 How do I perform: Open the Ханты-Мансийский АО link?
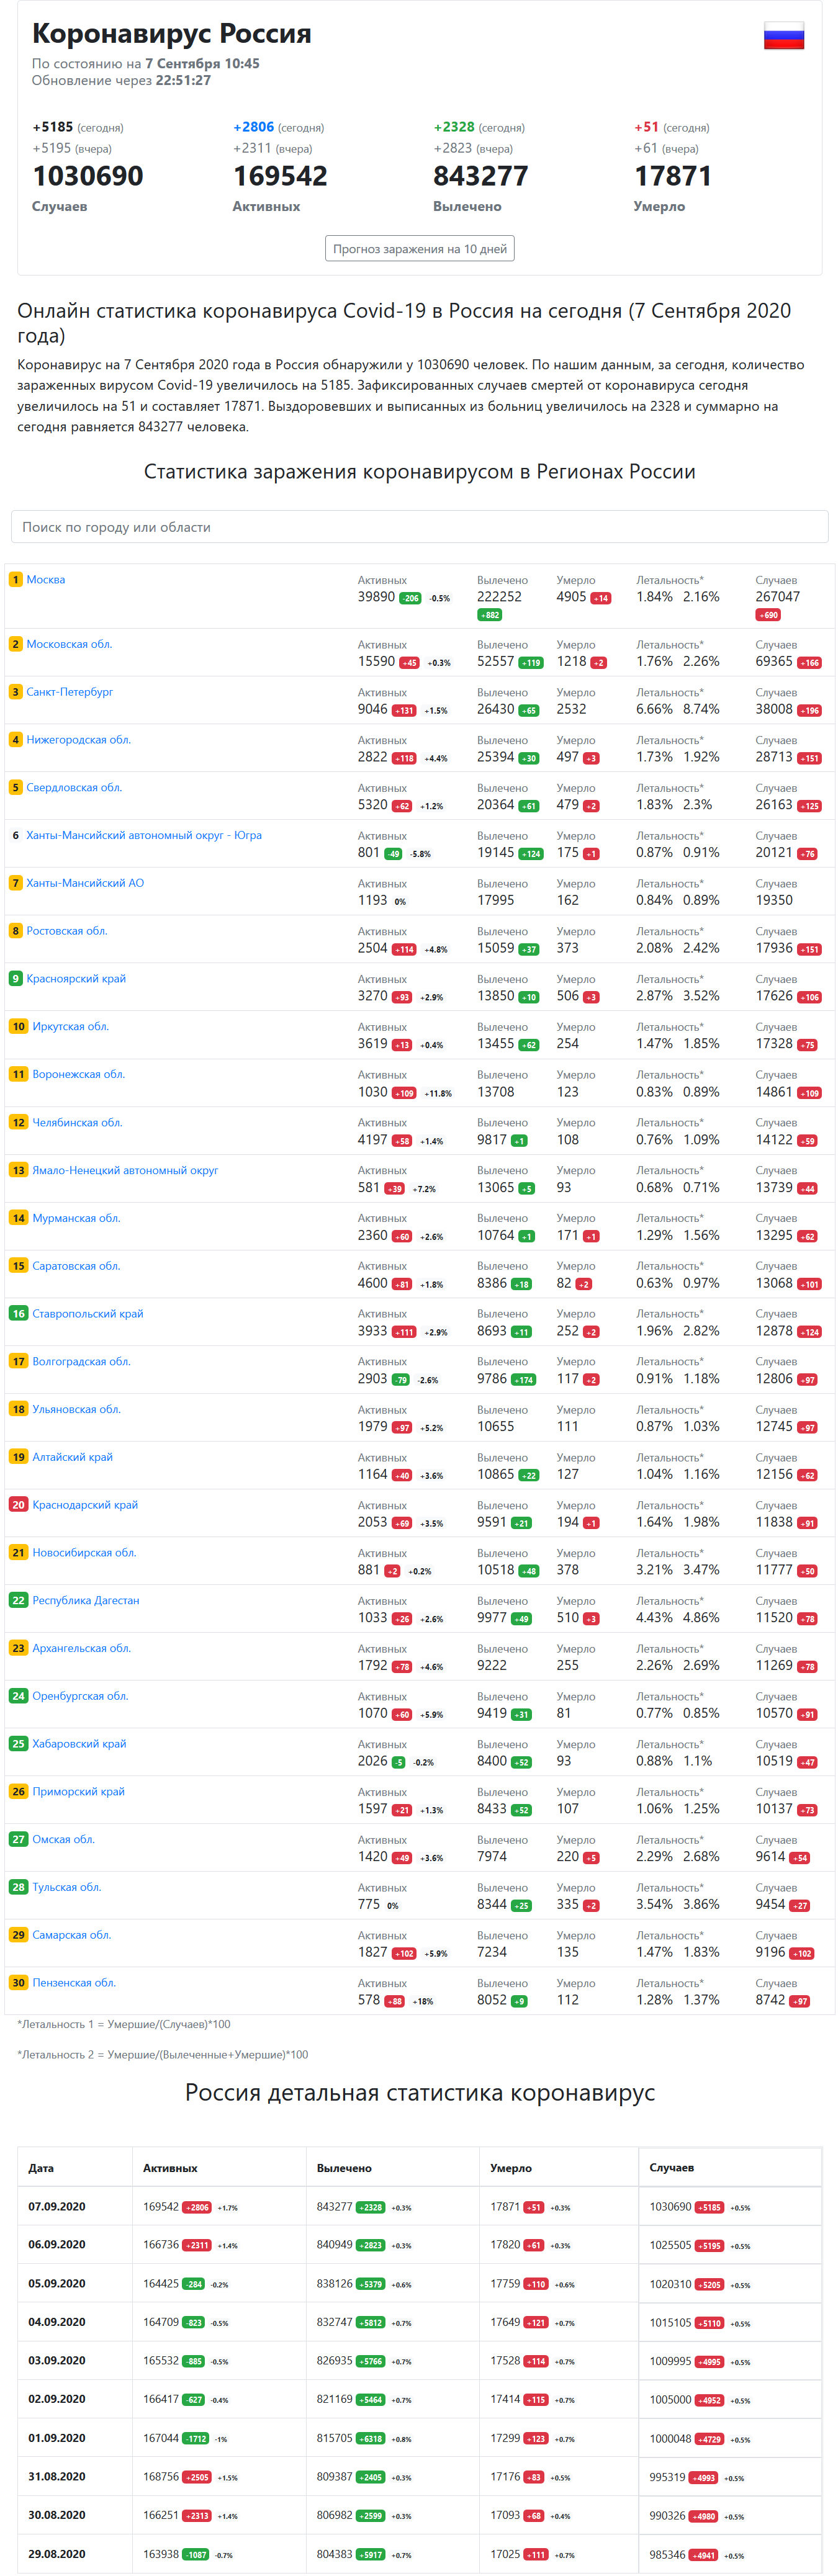click(85, 883)
